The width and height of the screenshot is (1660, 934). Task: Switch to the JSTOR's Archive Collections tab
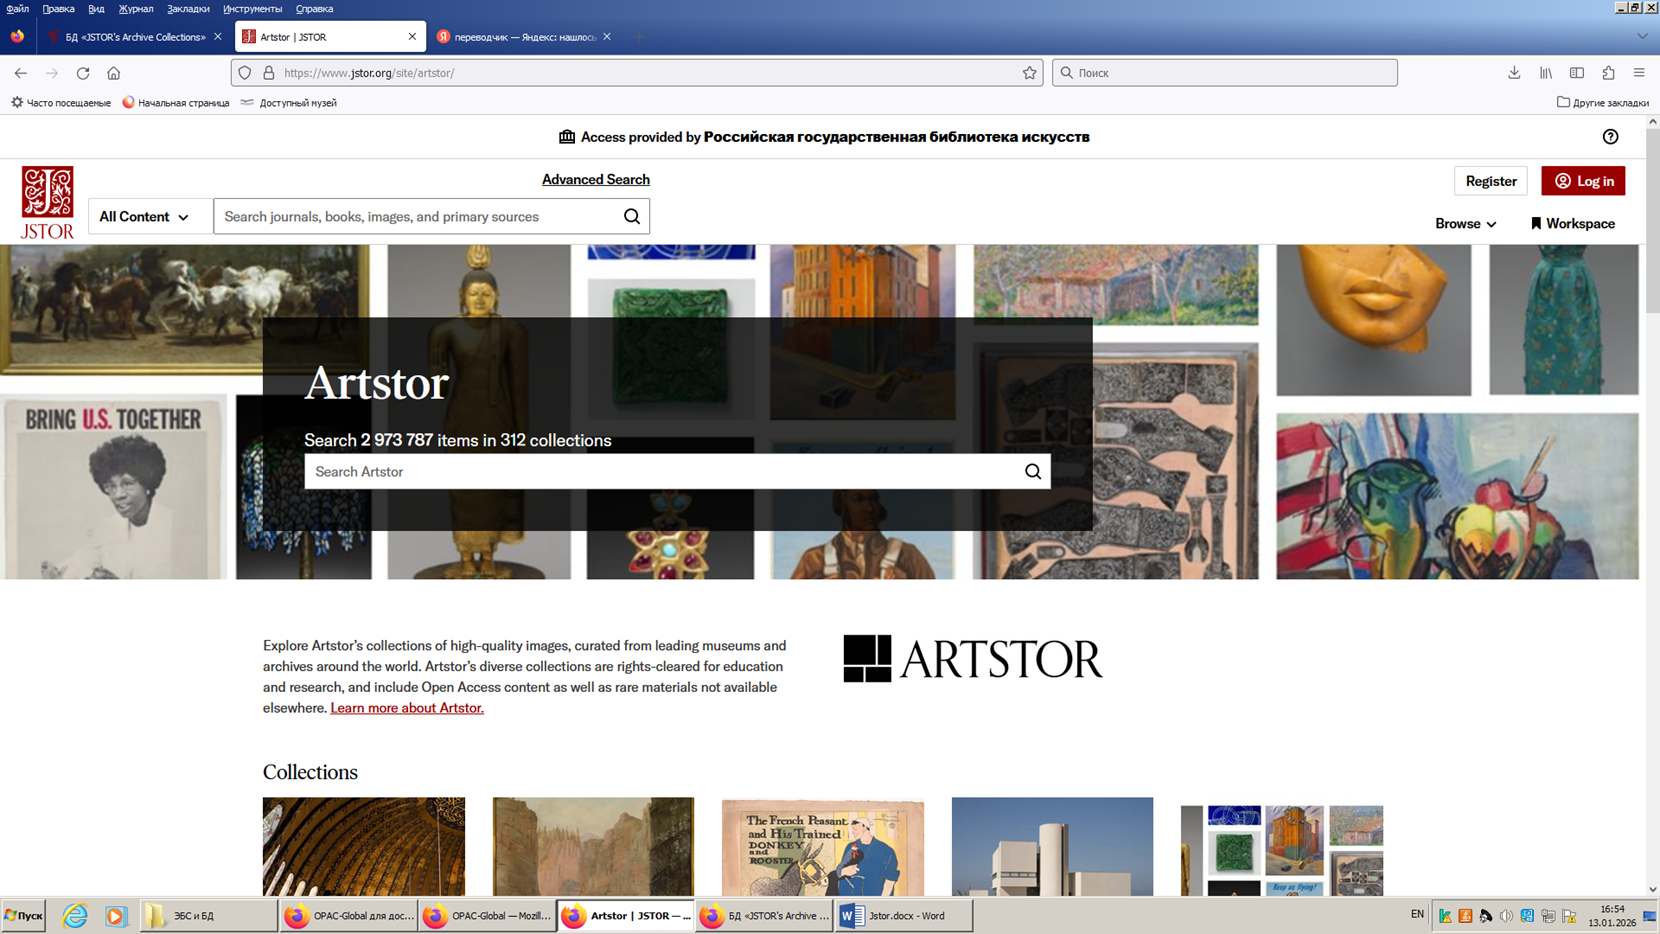click(135, 37)
